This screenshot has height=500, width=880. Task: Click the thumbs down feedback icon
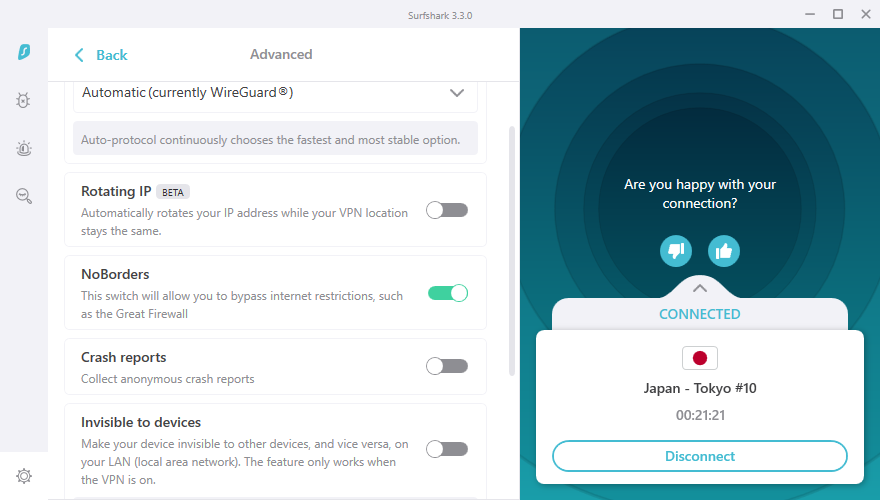click(x=676, y=251)
